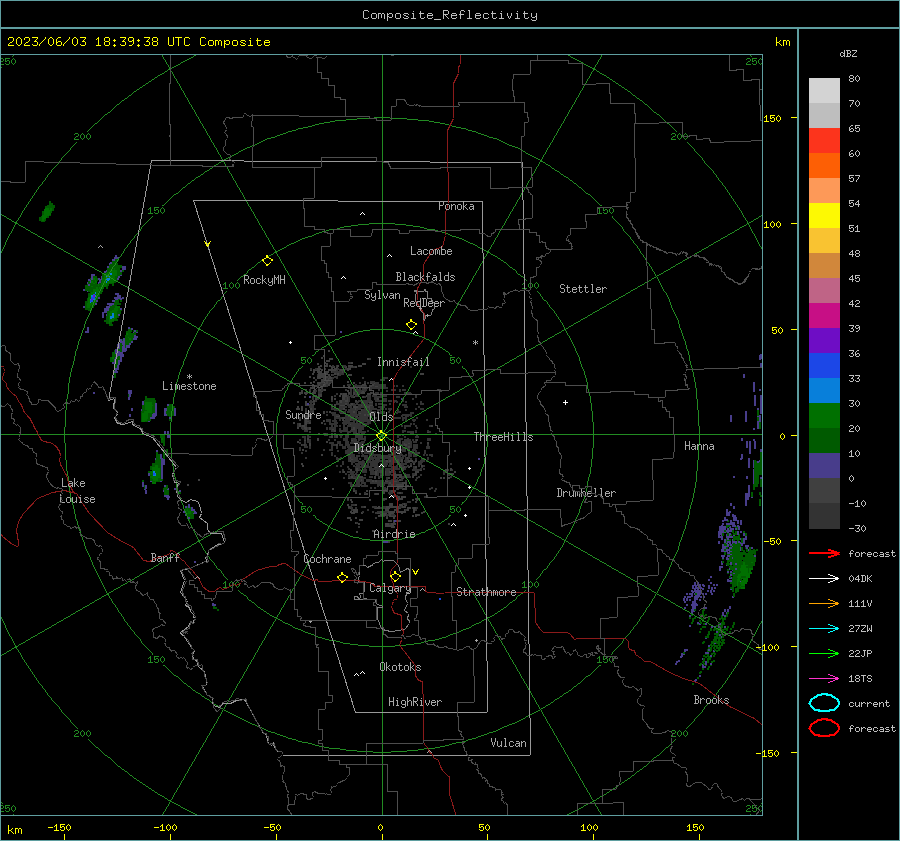Click the red forecast ellipse legend icon
This screenshot has width=900, height=841.
tap(824, 728)
